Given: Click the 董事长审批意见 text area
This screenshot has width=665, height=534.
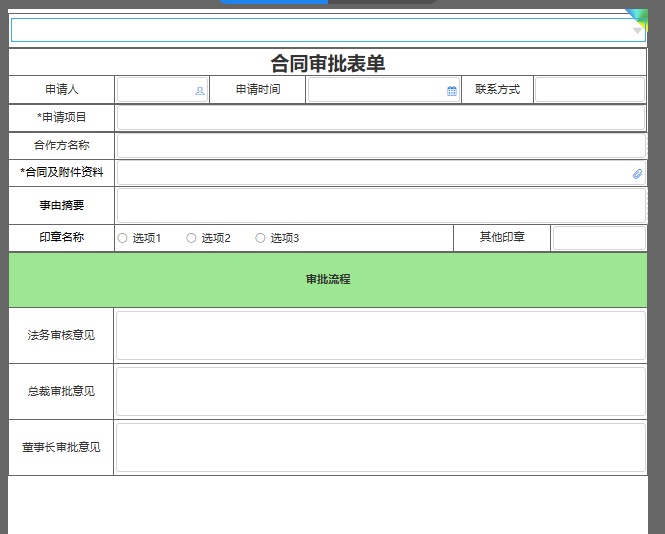Looking at the screenshot, I should click(x=381, y=447).
